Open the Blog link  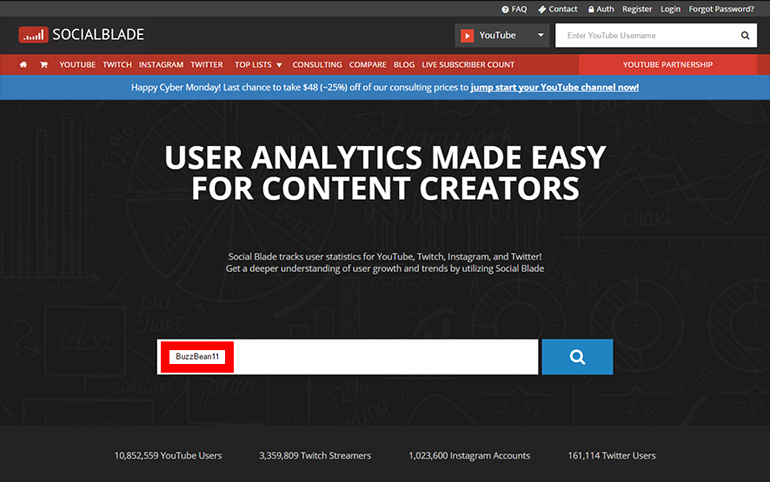(404, 65)
